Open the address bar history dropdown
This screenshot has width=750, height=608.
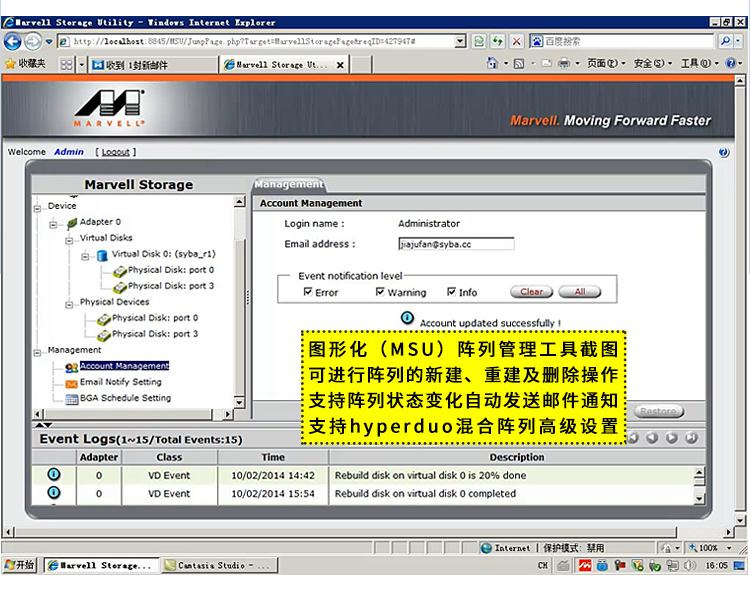[460, 42]
